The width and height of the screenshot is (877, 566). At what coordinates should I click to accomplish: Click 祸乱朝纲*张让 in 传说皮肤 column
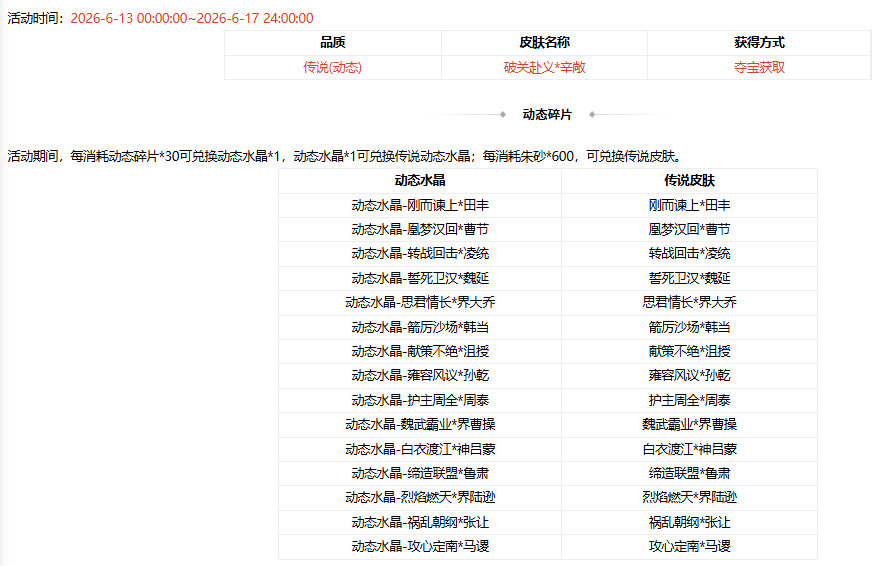pos(689,522)
